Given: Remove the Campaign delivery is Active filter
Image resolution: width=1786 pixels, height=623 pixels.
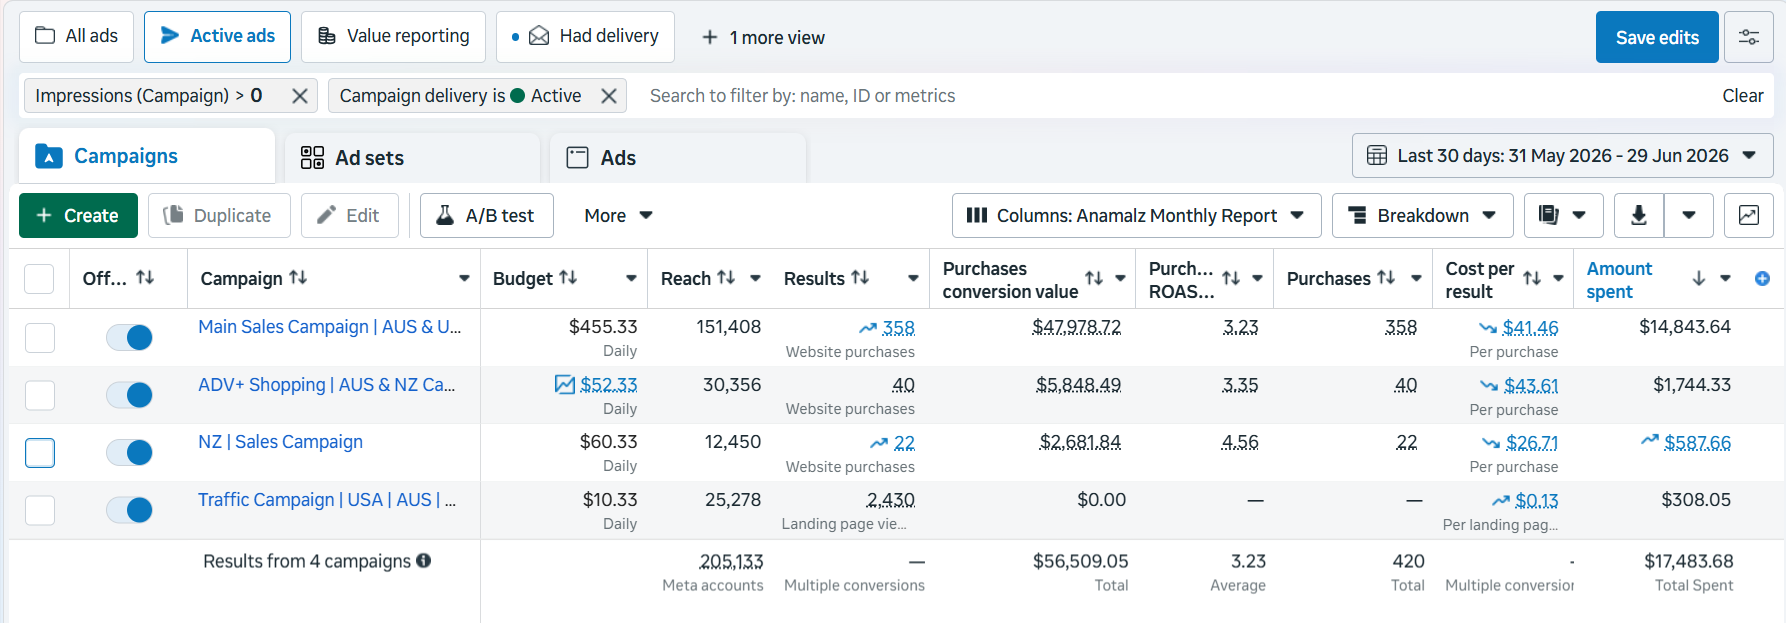Looking at the screenshot, I should [x=608, y=96].
